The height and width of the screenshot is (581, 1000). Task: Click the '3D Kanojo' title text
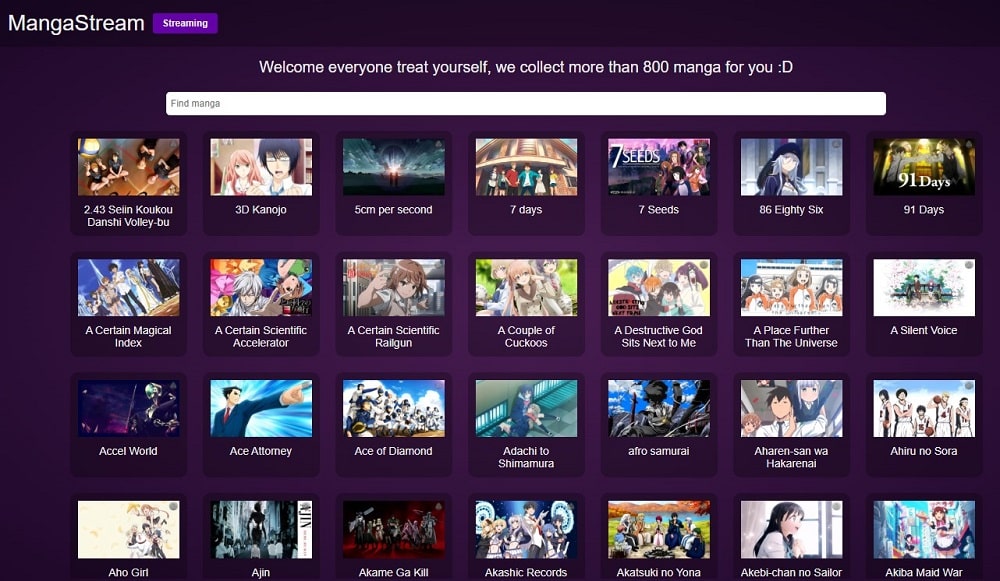[x=261, y=210]
